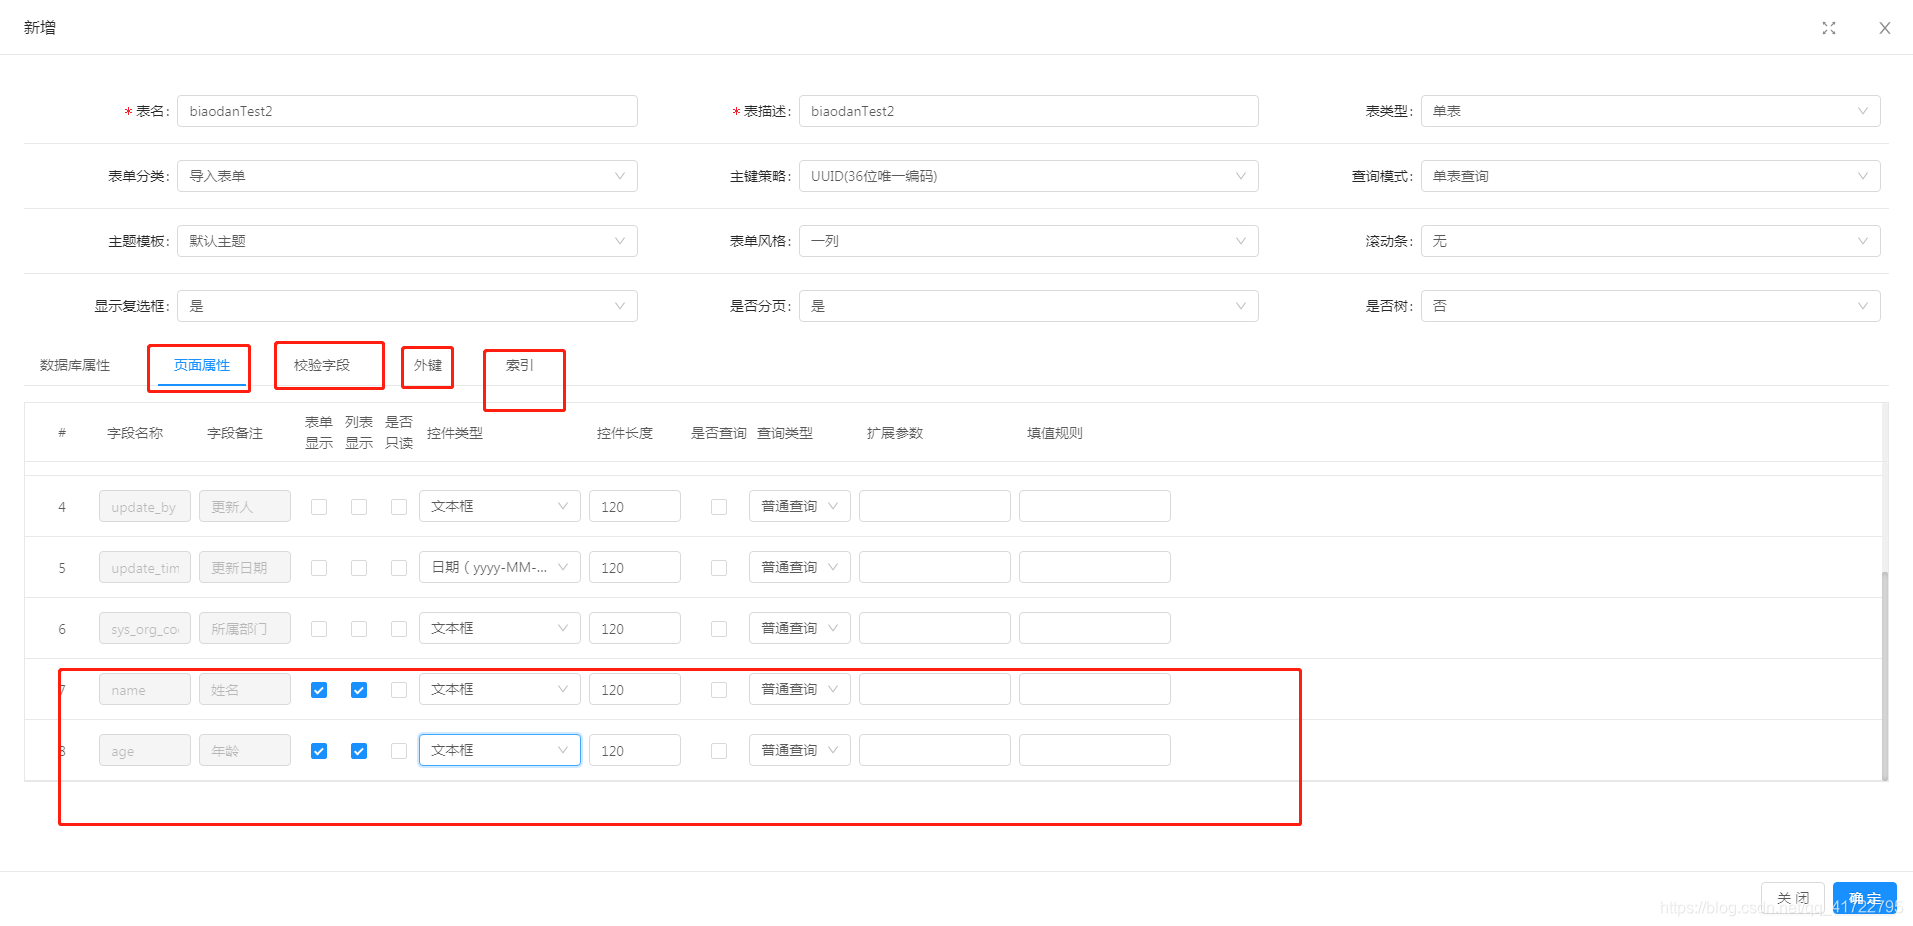Click 填值规则 field in the age row

[1095, 750]
